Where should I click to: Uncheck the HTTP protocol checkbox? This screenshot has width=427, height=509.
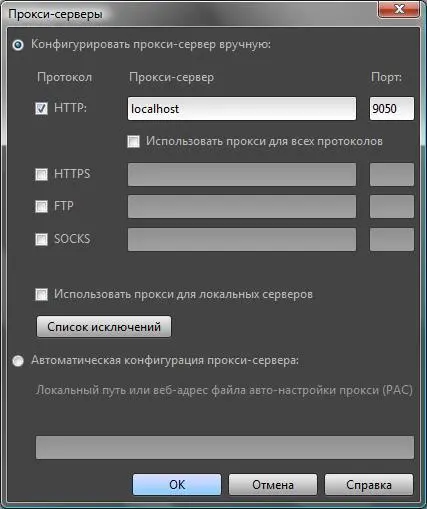42,108
